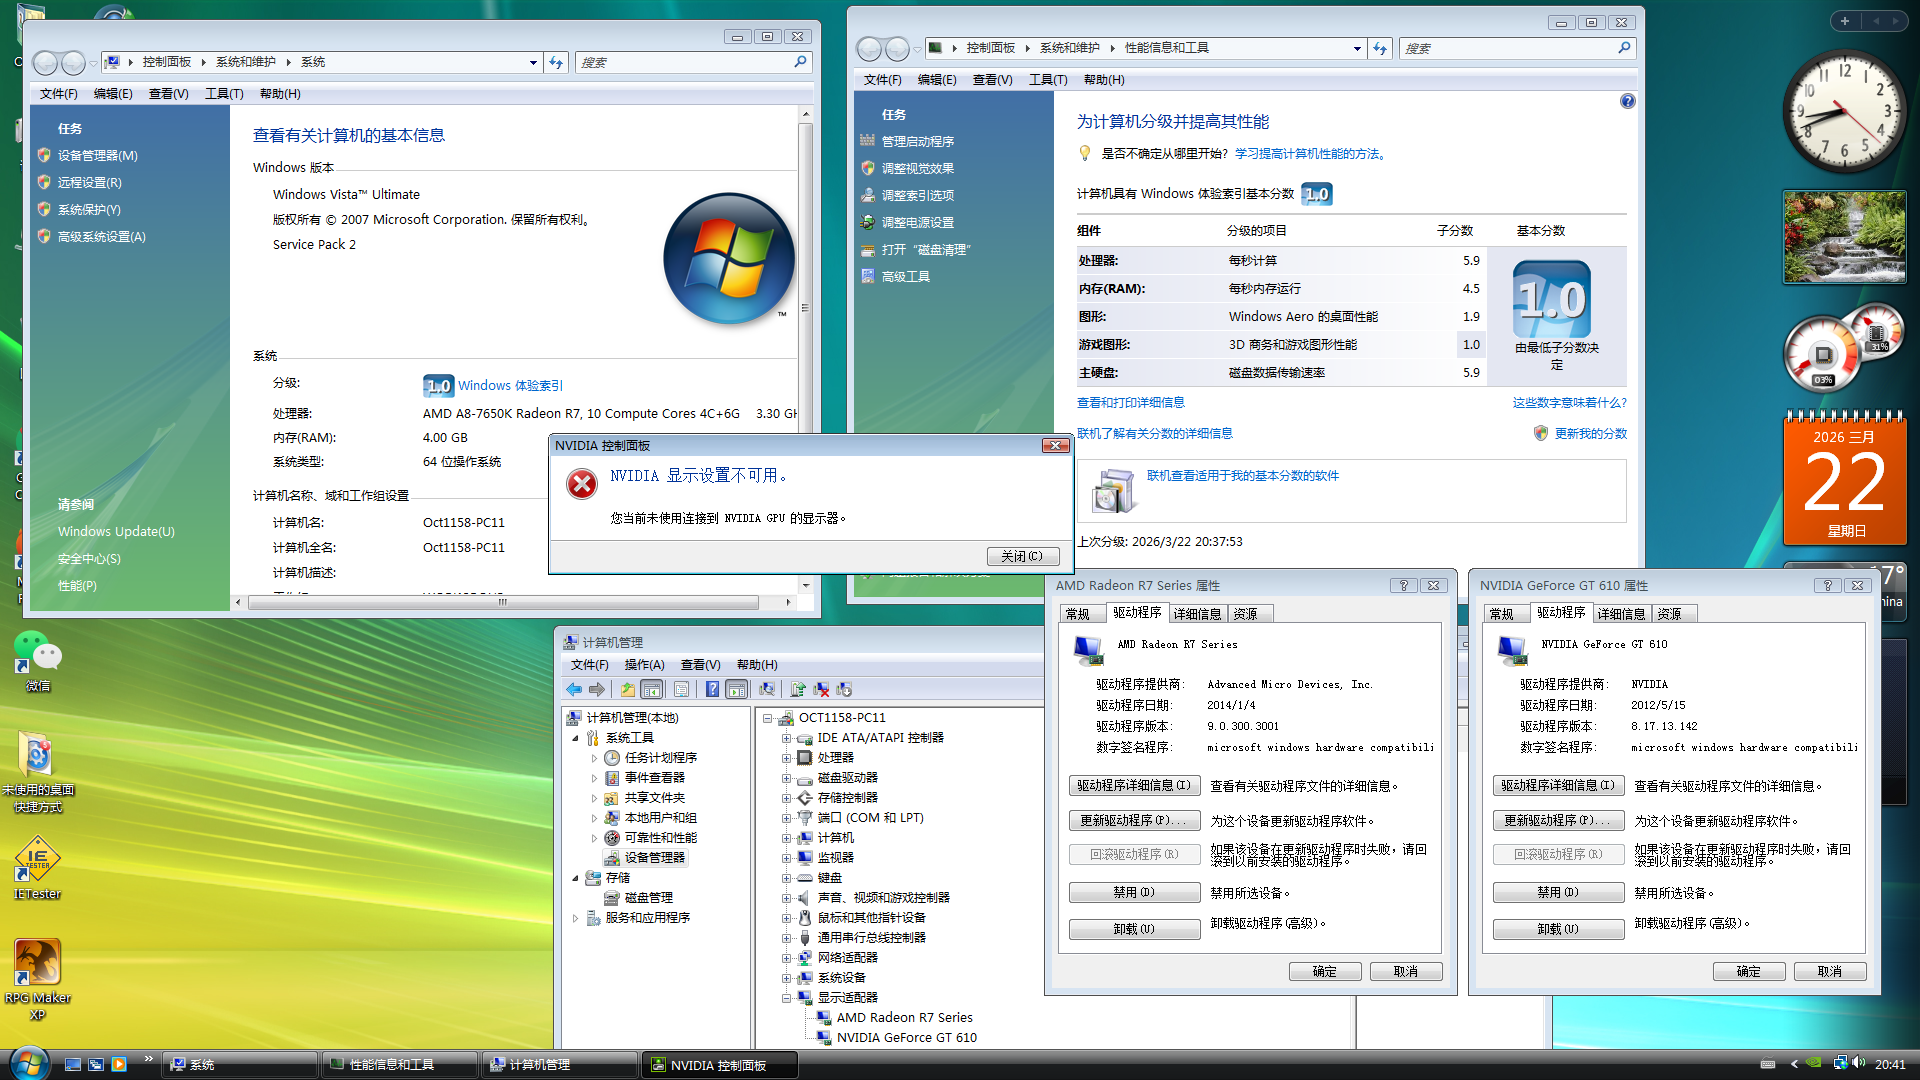This screenshot has height=1080, width=1920.
Task: Collapse the 显示适配器 tree node
Action: (x=786, y=998)
